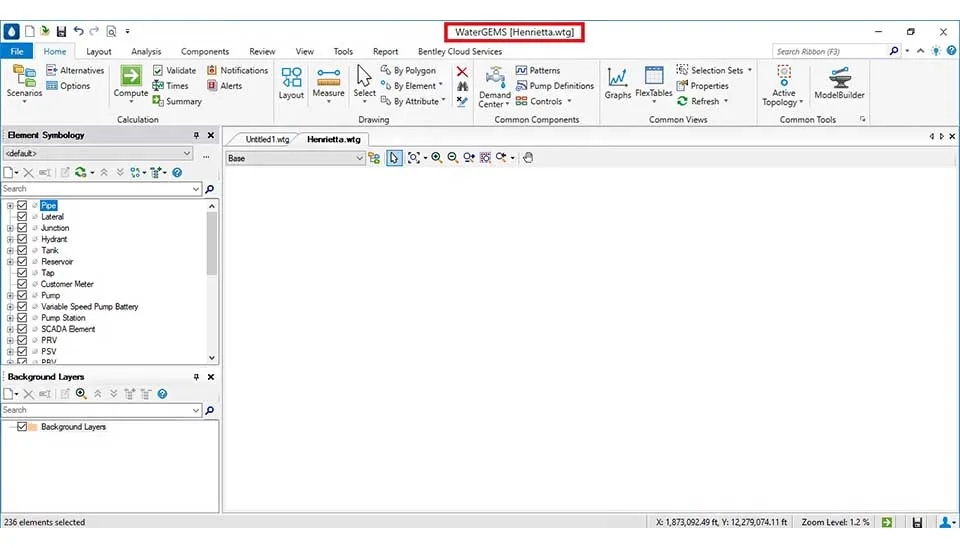Screen dimensions: 960x548
Task: Click the Zoom In icon in drawing toolbar
Action: coord(437,157)
